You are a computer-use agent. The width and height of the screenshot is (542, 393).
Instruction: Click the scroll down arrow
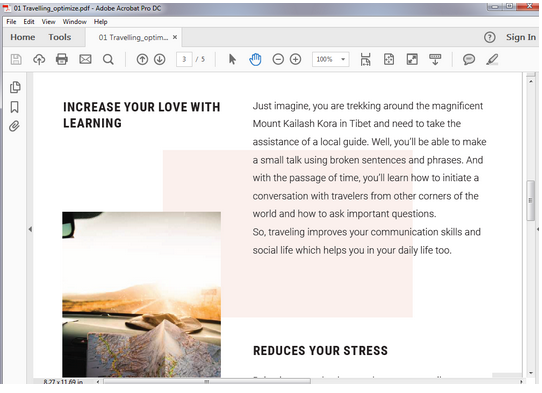531,373
